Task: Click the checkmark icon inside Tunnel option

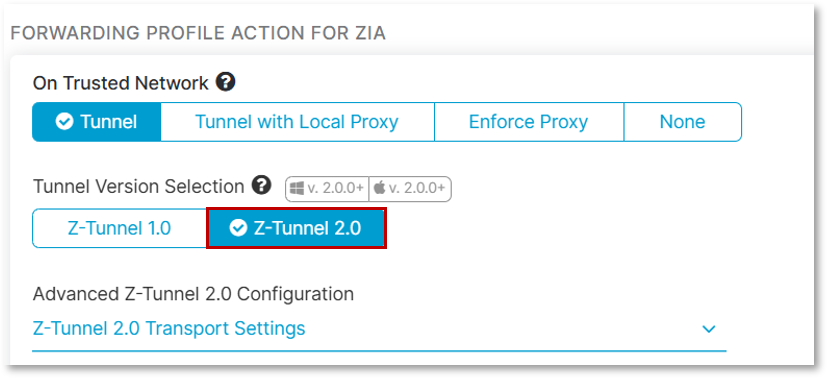Action: point(64,122)
